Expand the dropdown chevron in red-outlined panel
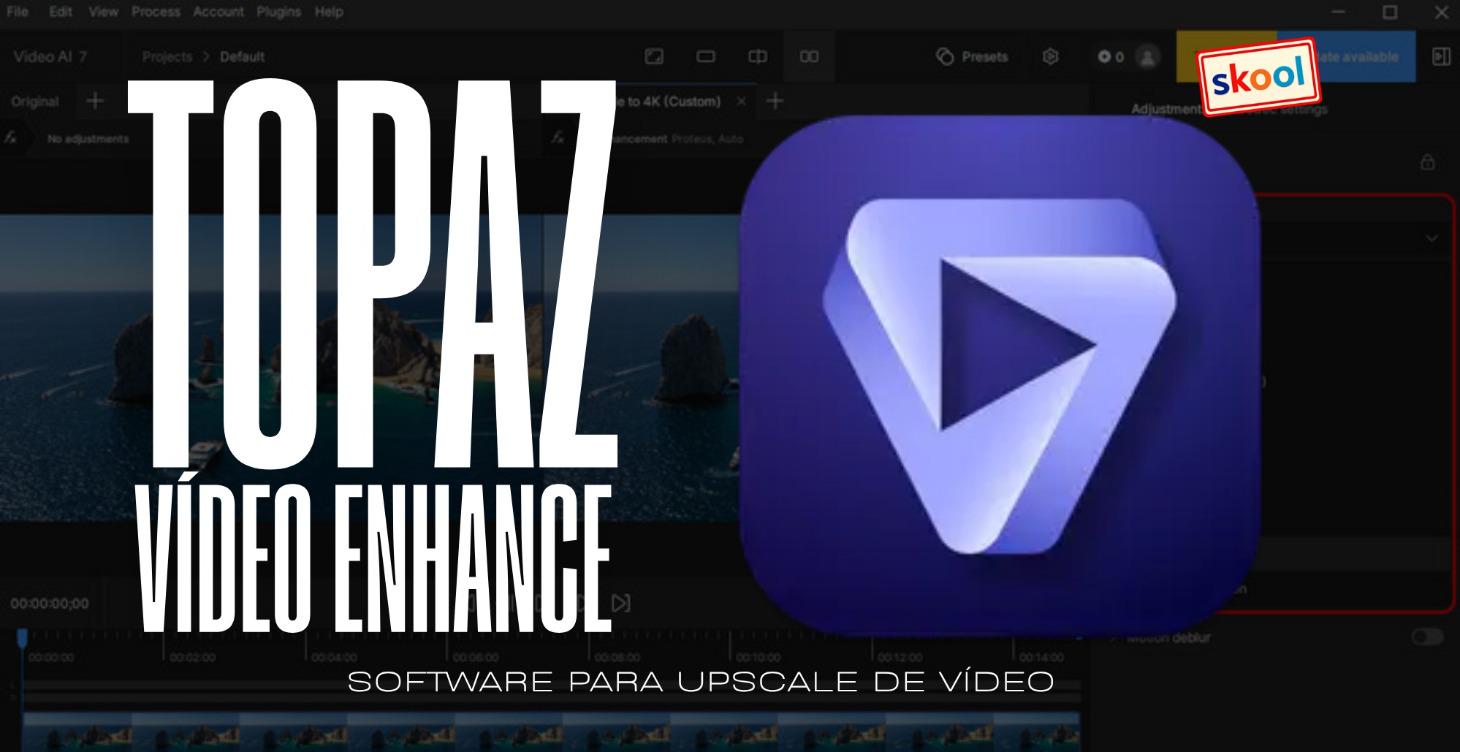Screen dimensions: 1460x752 pyautogui.click(x=1431, y=238)
